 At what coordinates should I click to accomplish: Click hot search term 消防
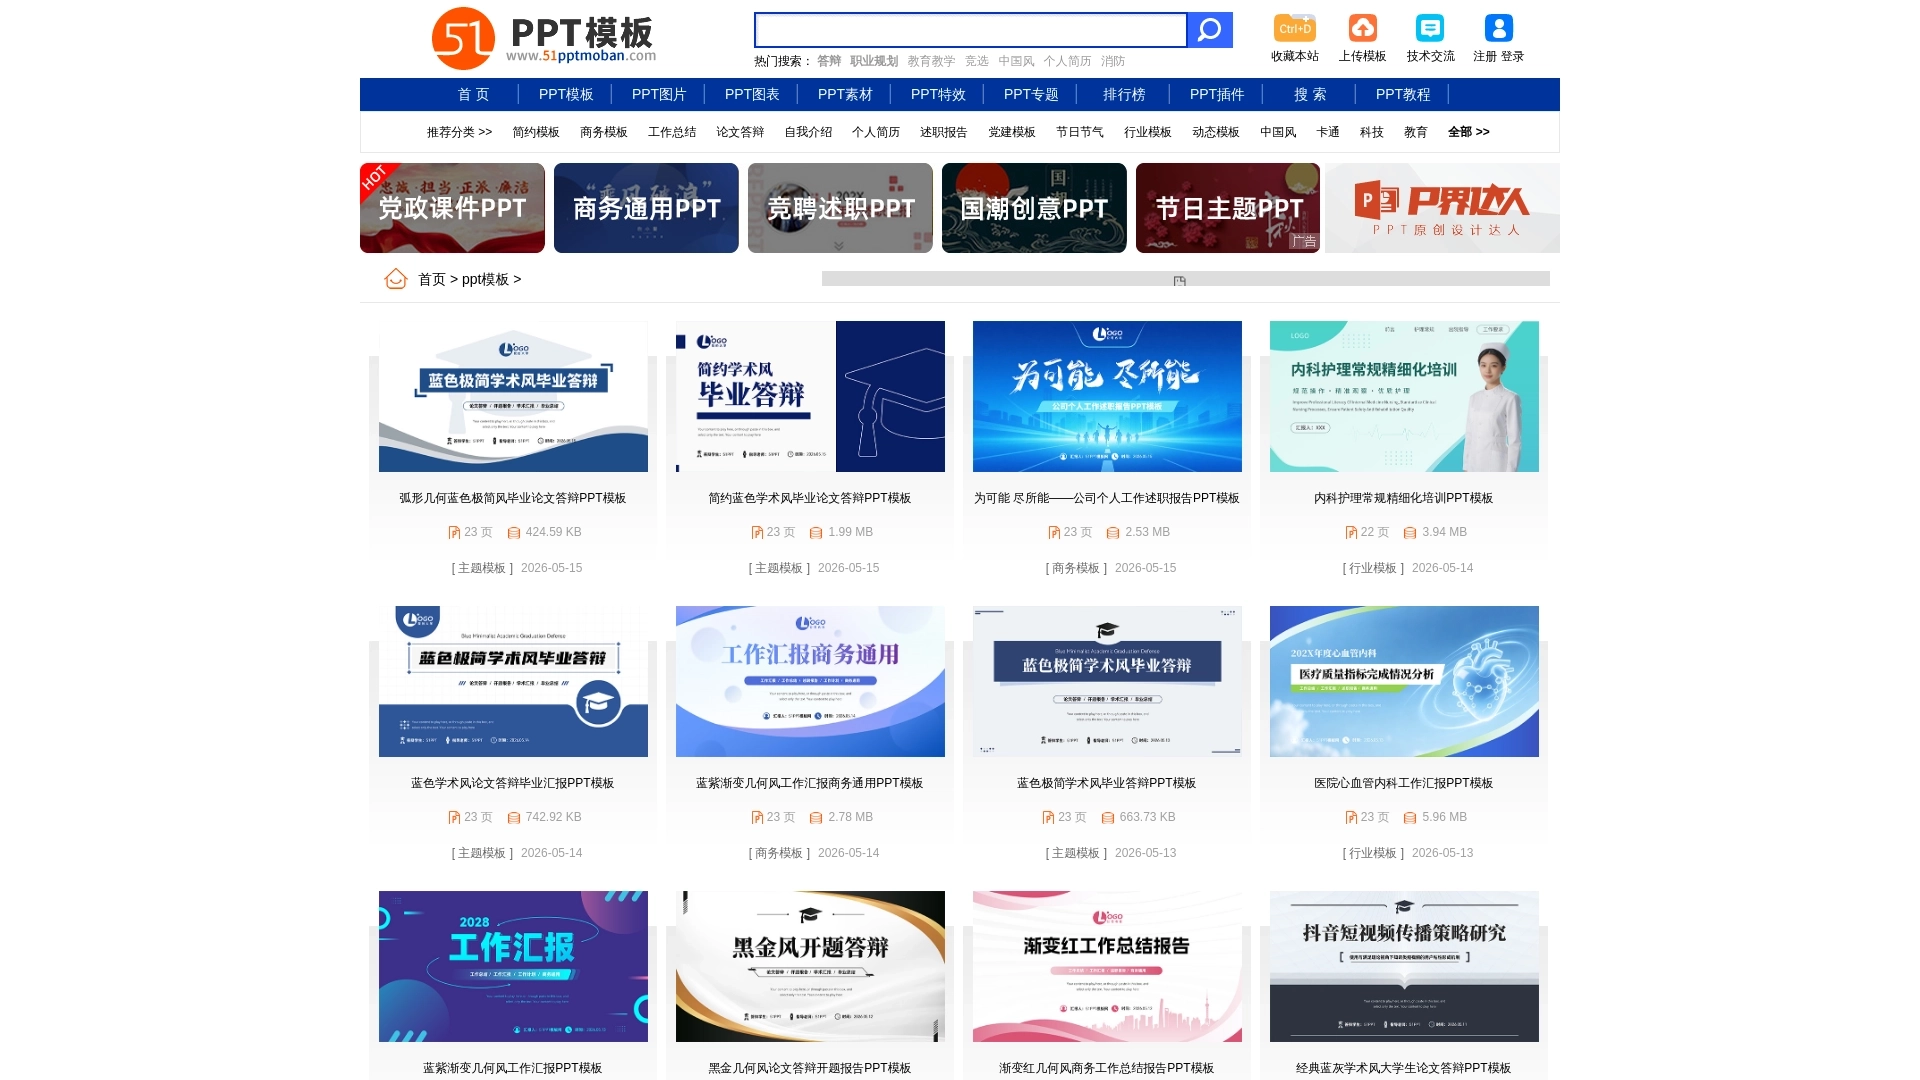[1113, 61]
